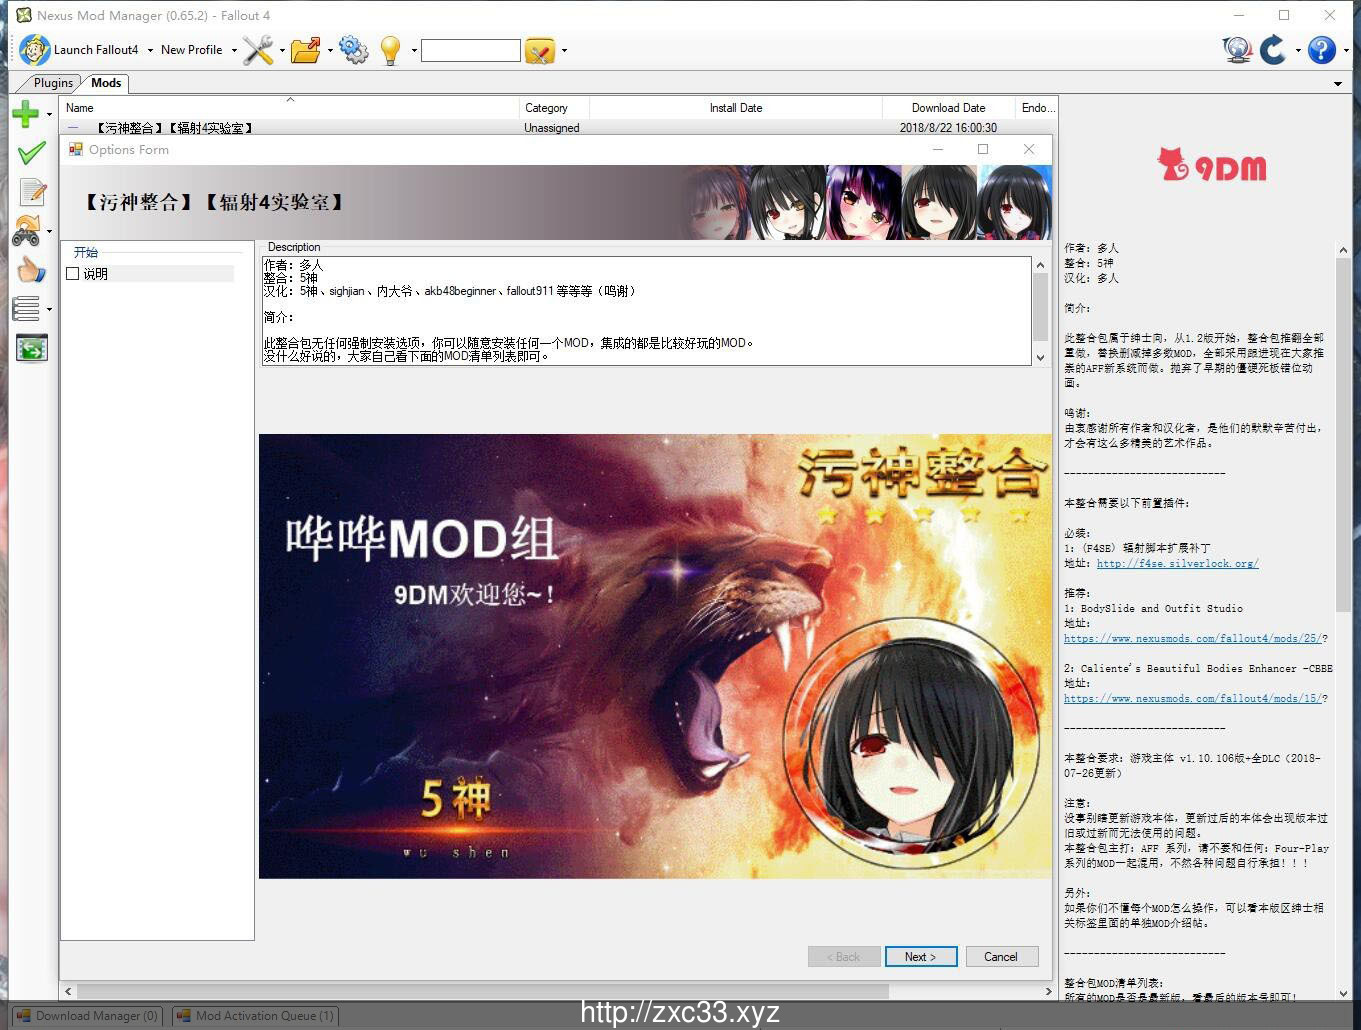Image resolution: width=1361 pixels, height=1030 pixels.
Task: Click the notepad with pencil icon
Action: (x=32, y=192)
